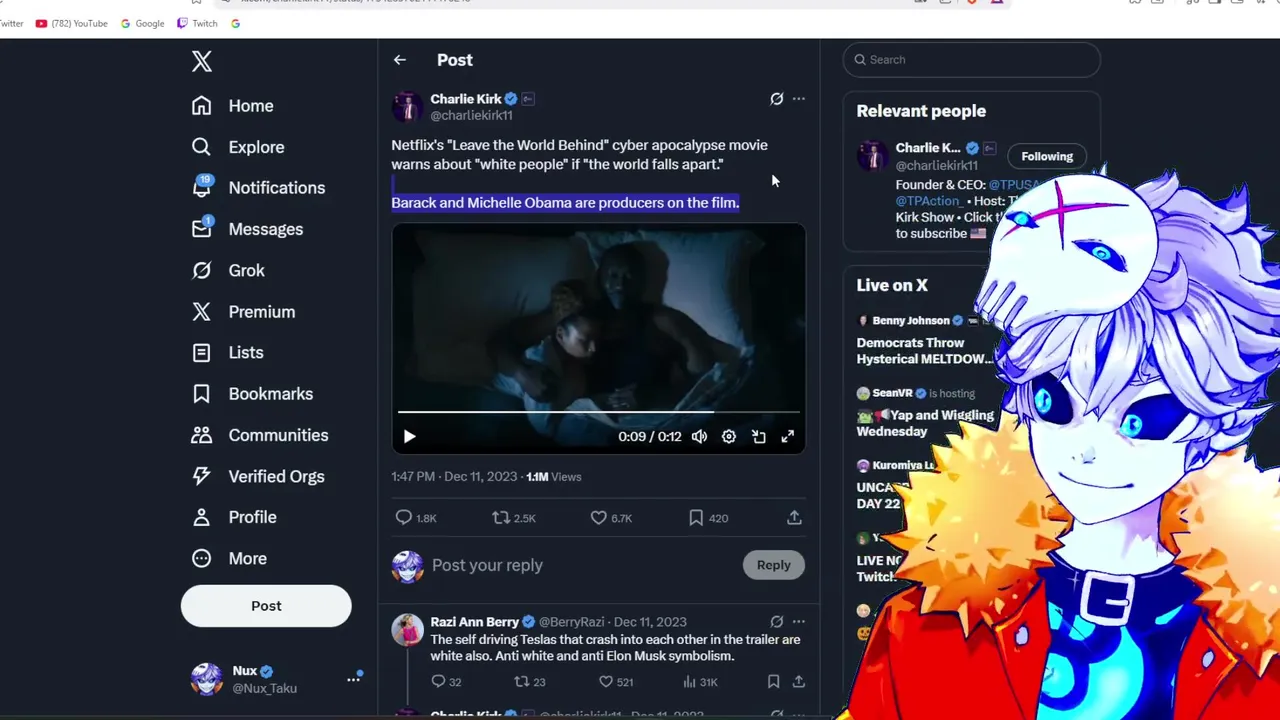Click the Grok icon on Charlie Kirk's post
The height and width of the screenshot is (720, 1280).
tap(776, 99)
